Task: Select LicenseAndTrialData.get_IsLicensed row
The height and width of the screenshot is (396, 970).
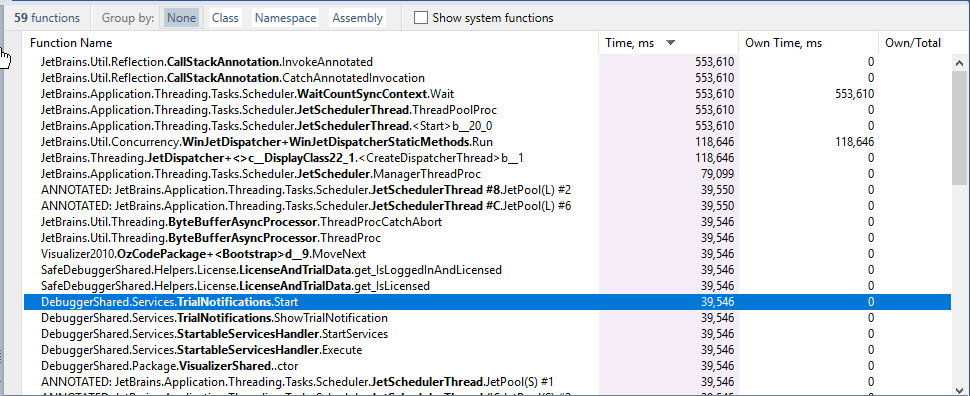Action: [487, 286]
